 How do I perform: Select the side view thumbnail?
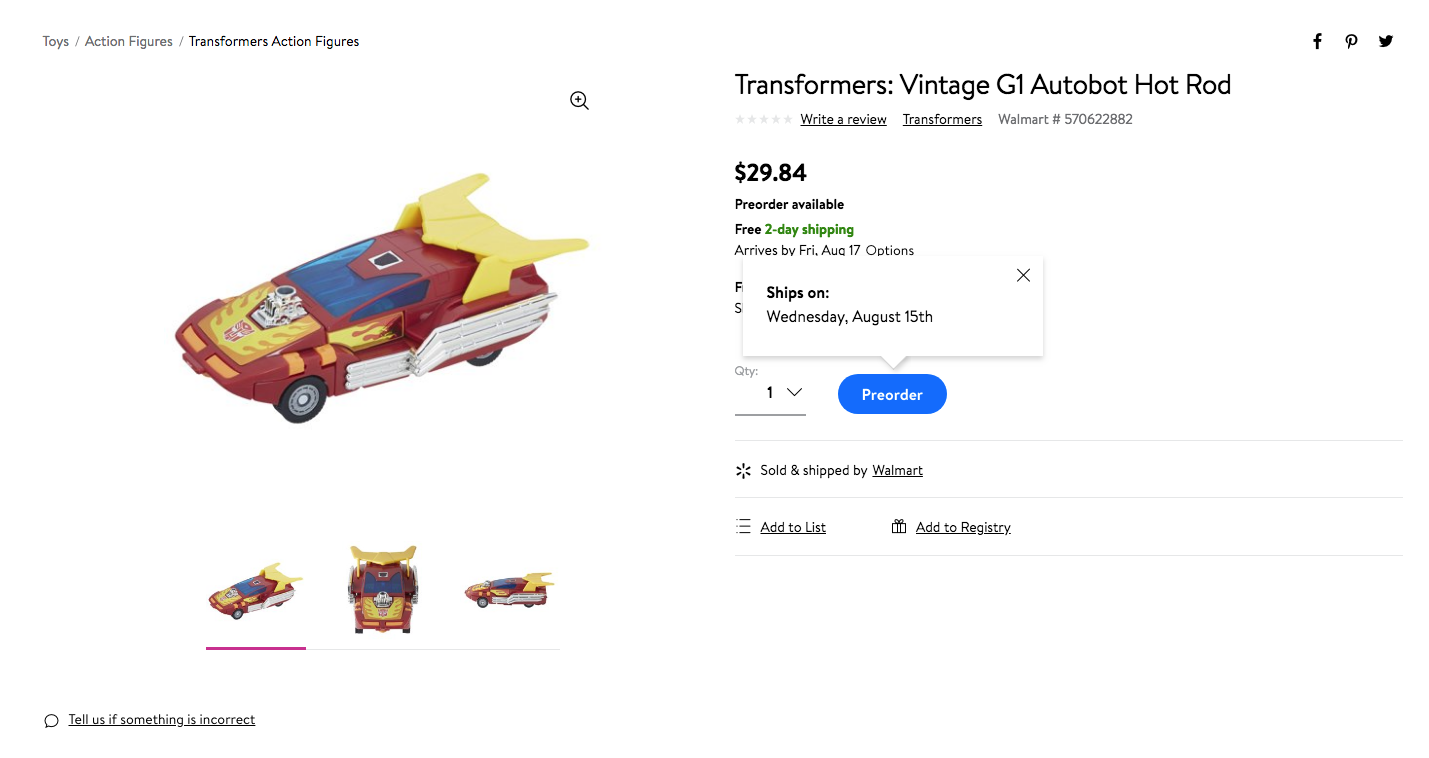[509, 590]
